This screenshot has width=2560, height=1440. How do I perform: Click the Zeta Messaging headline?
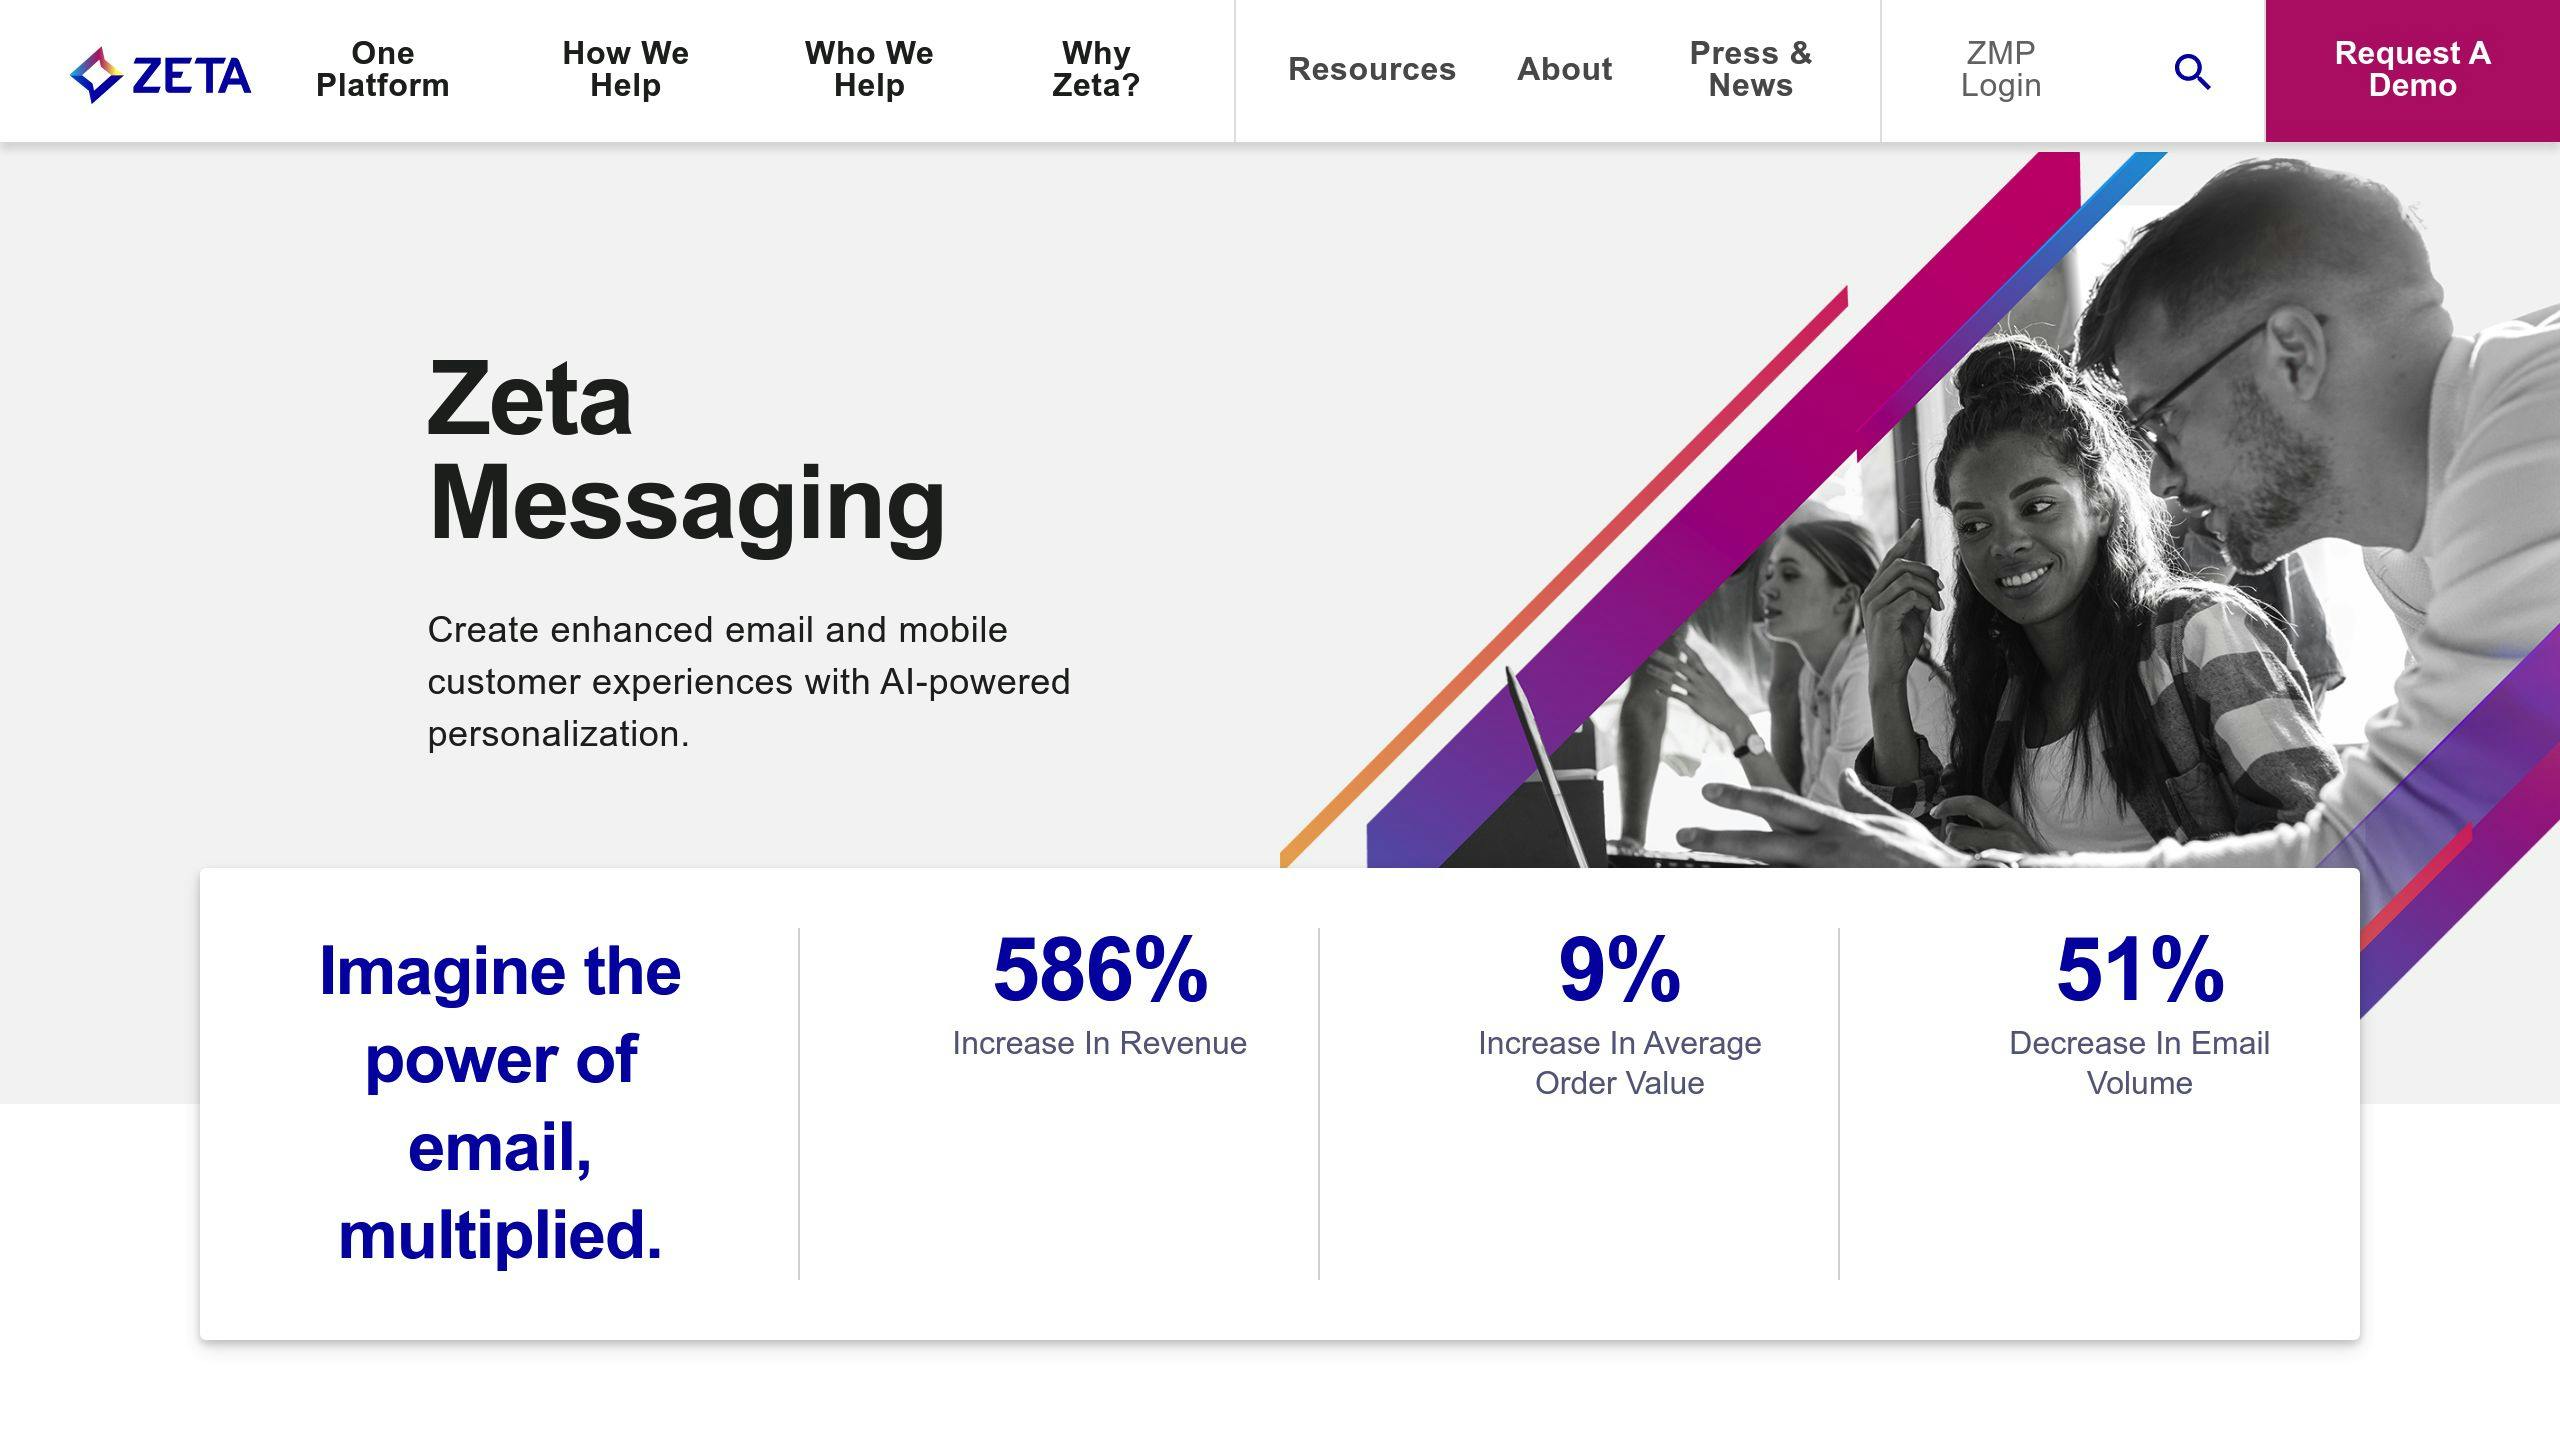[x=686, y=450]
